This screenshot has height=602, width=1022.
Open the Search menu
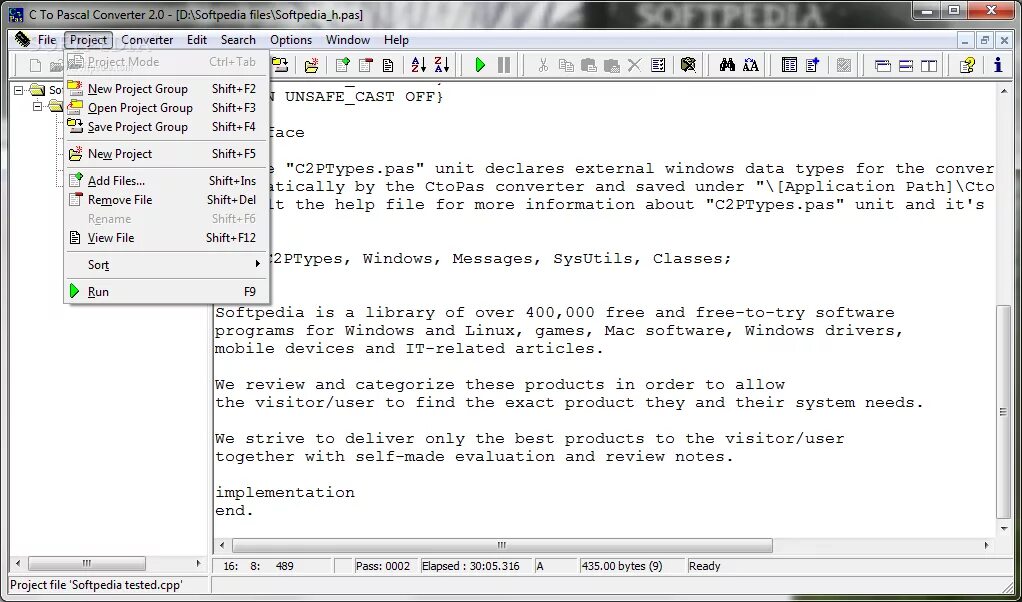pos(238,40)
